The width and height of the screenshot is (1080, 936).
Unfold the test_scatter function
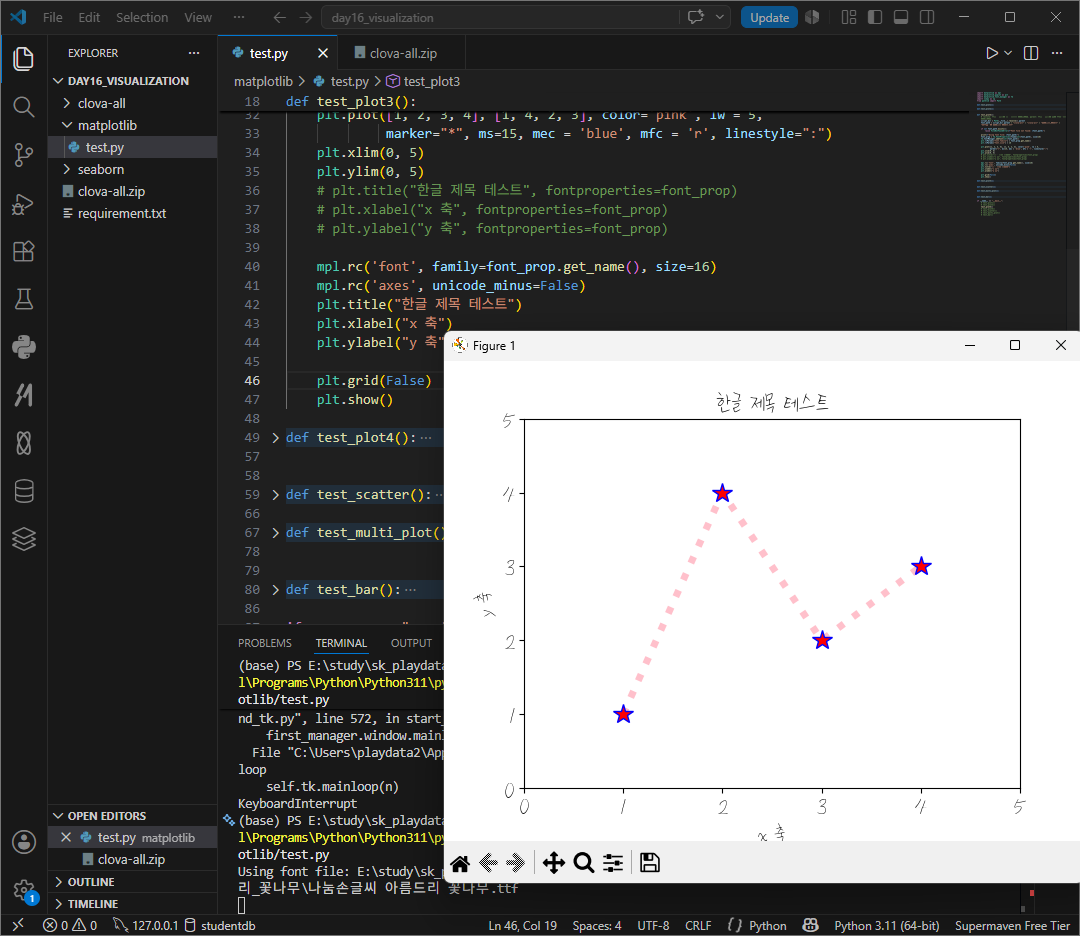276,495
